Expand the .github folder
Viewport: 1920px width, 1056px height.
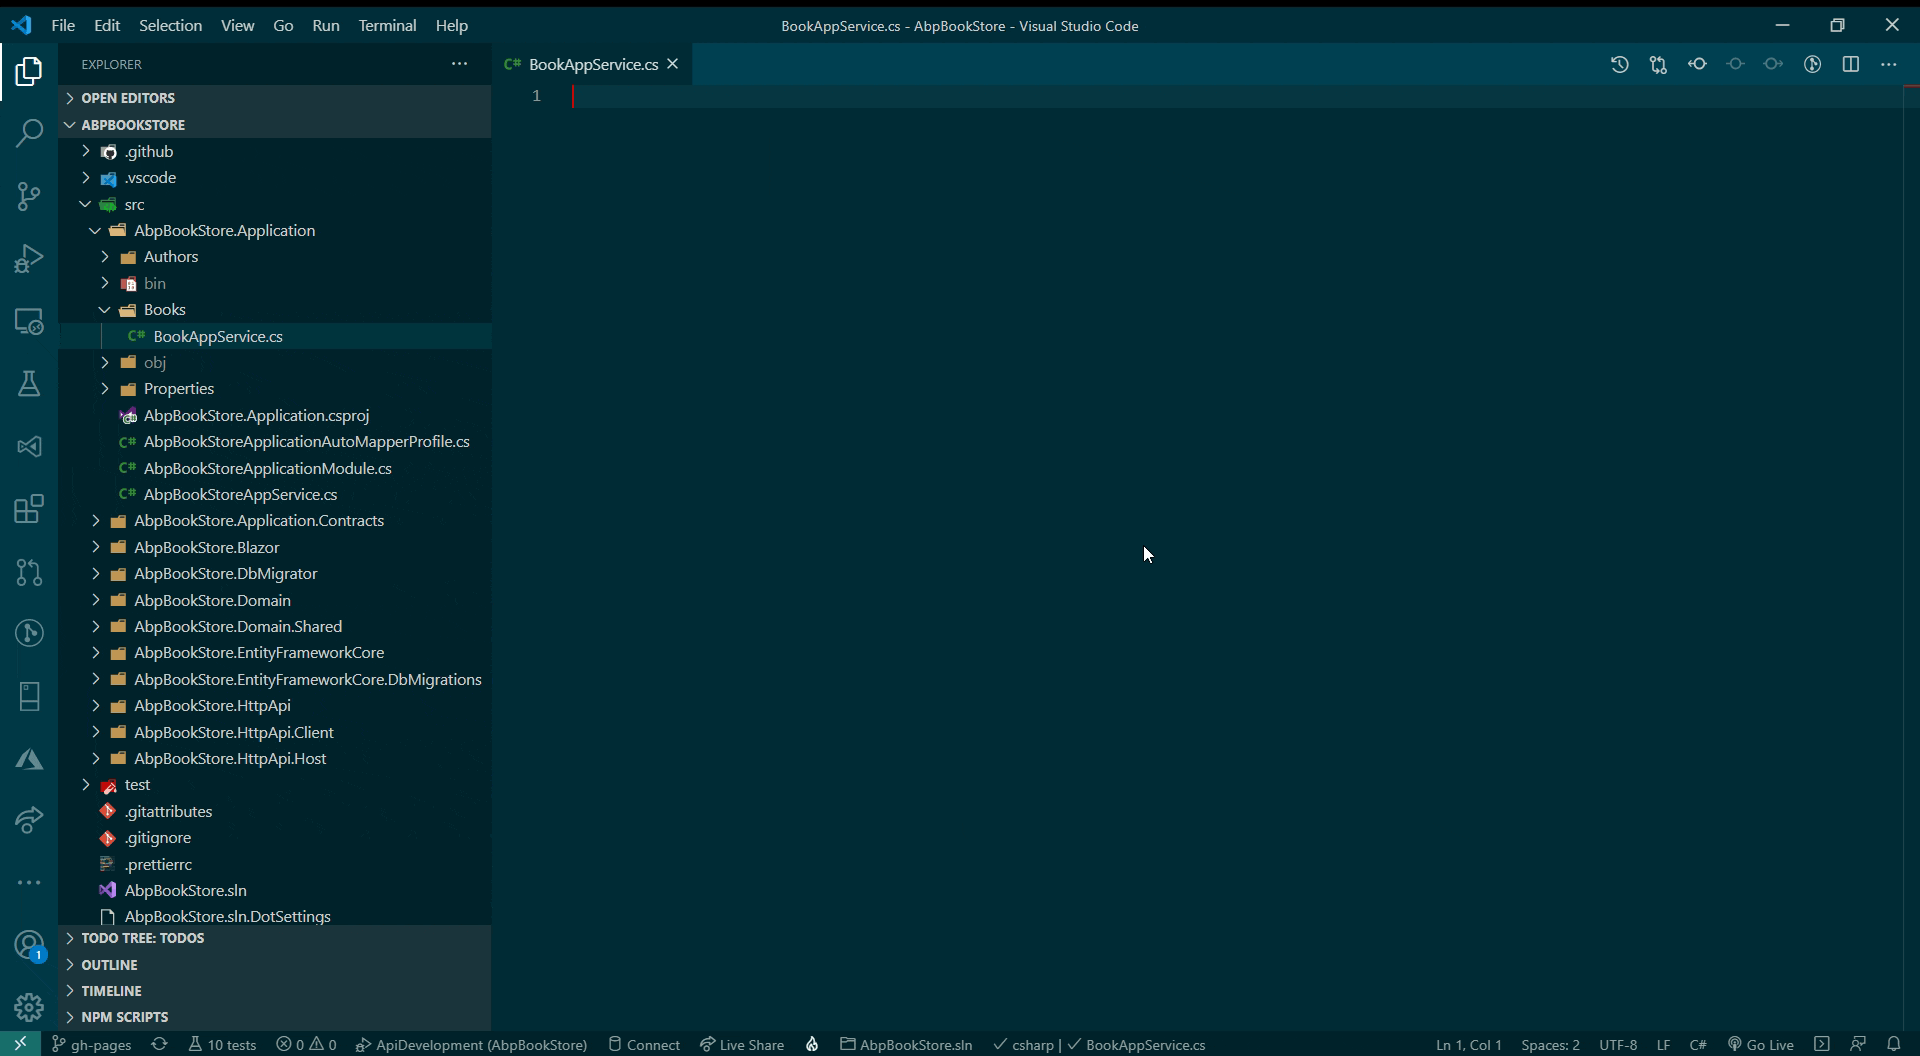(x=275, y=152)
